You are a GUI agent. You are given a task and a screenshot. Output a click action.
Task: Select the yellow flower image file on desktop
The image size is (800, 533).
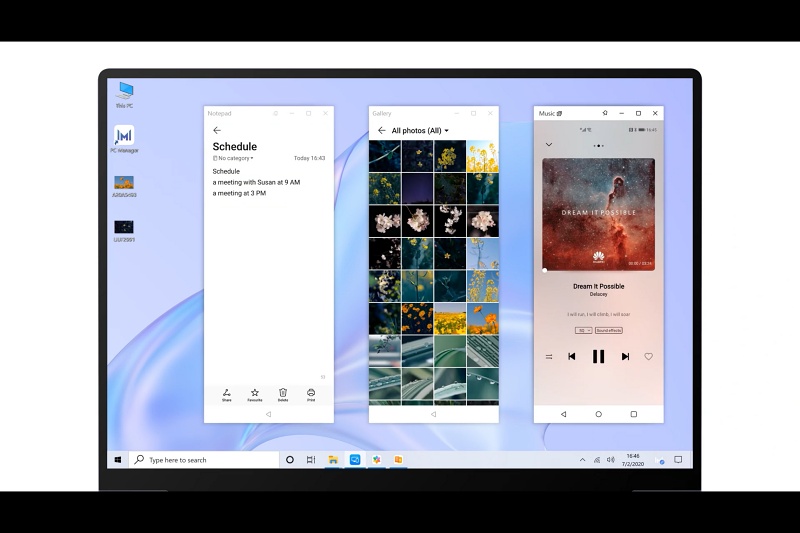tap(124, 187)
